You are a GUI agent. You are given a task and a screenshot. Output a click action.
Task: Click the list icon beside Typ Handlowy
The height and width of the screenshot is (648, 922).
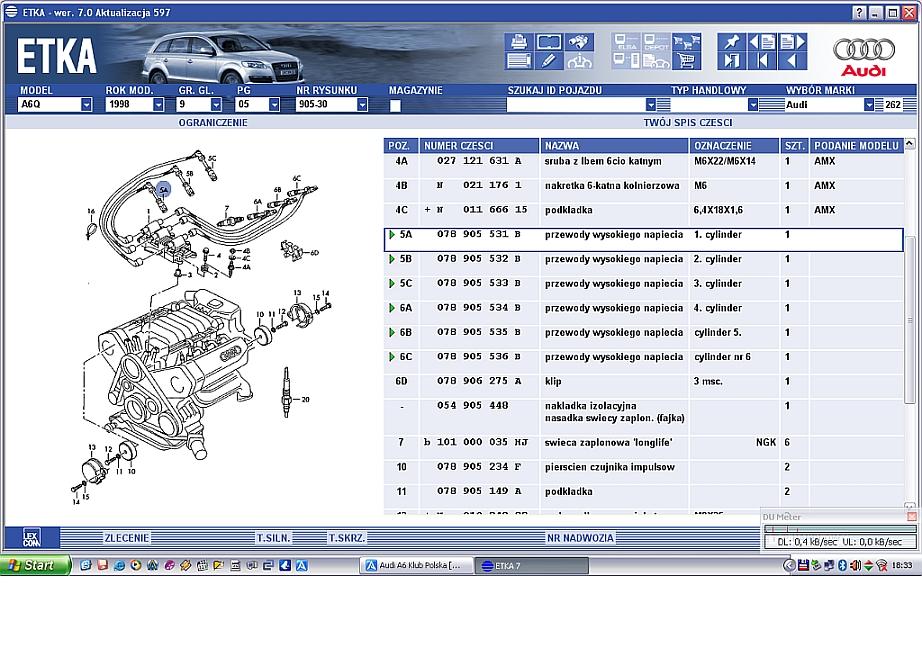pyautogui.click(x=771, y=105)
